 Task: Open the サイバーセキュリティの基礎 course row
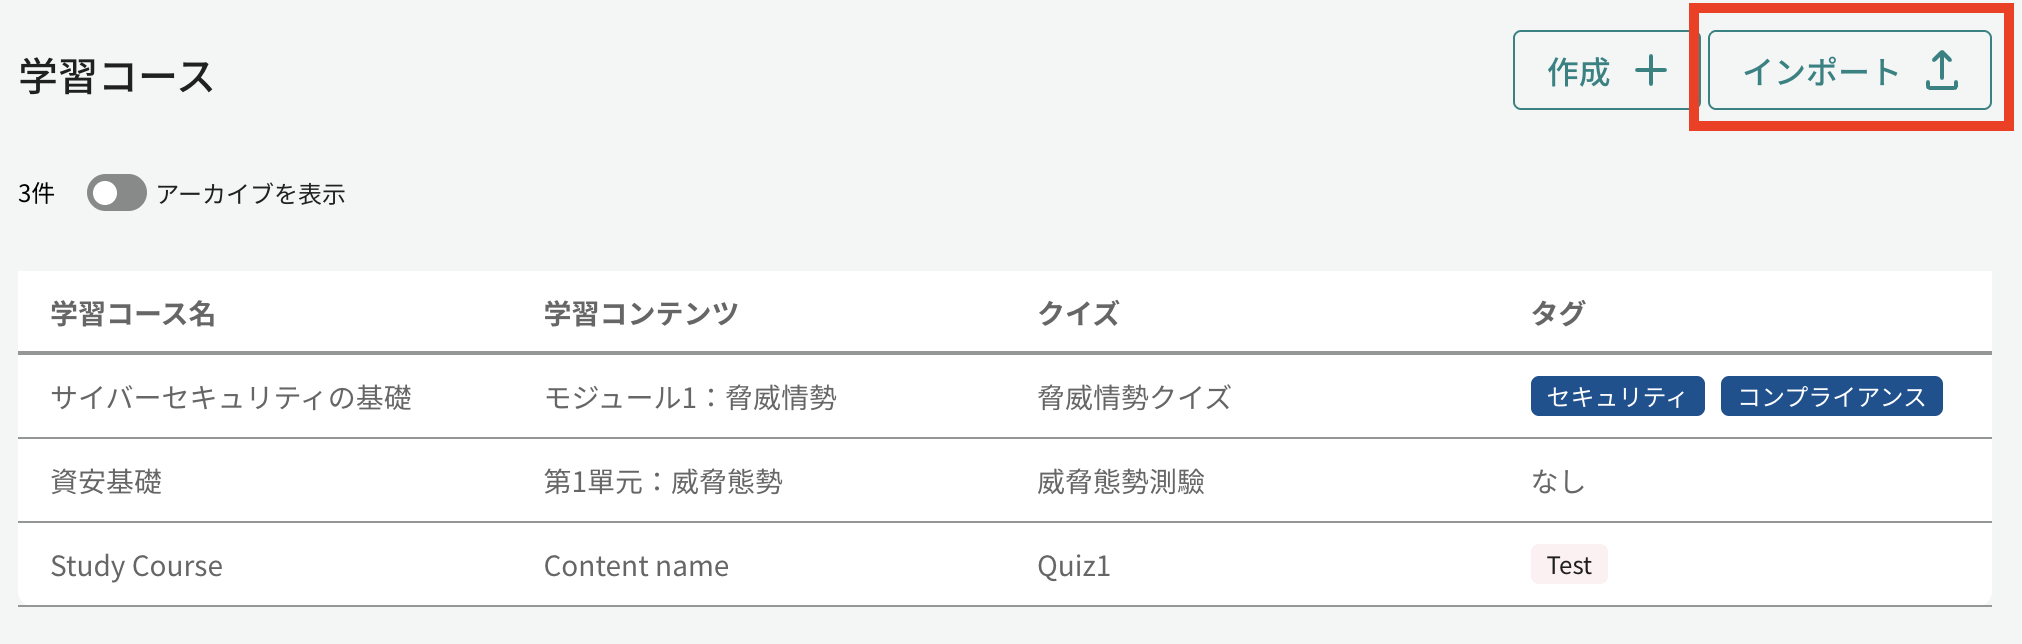pos(1005,397)
